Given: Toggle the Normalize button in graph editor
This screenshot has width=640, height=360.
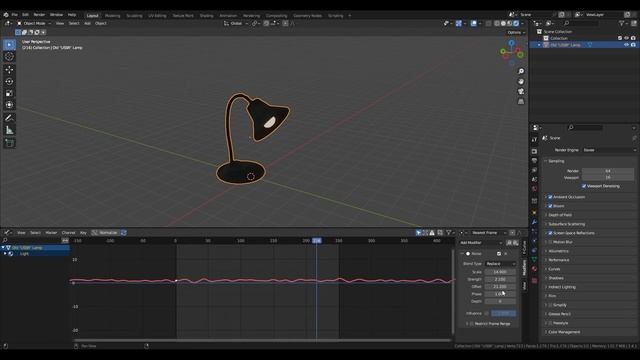Looking at the screenshot, I should (105, 233).
